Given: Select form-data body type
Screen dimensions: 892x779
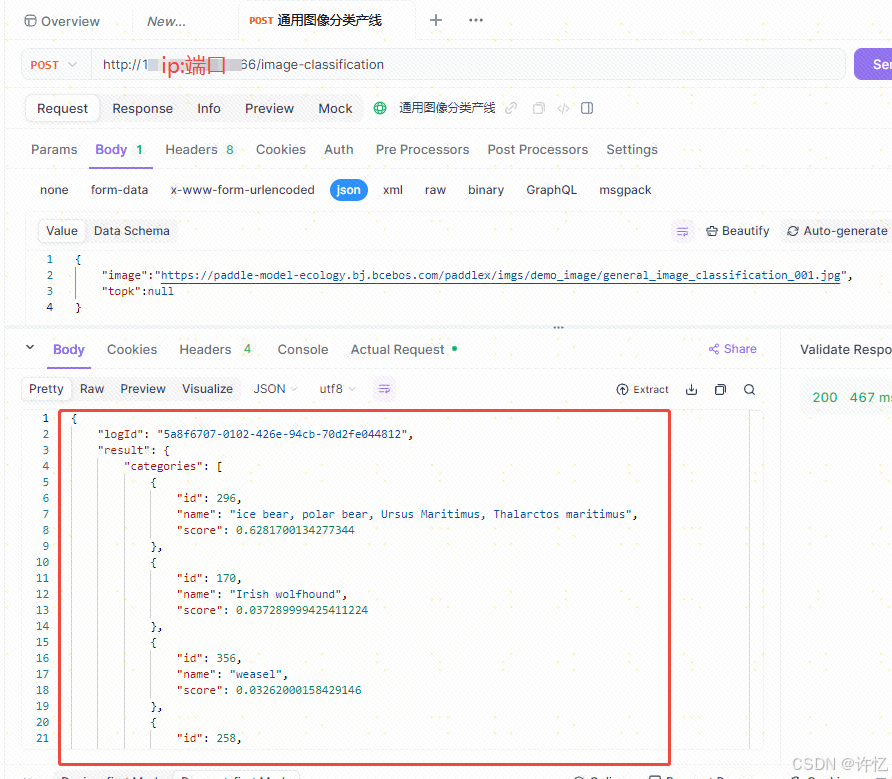Looking at the screenshot, I should pyautogui.click(x=119, y=190).
